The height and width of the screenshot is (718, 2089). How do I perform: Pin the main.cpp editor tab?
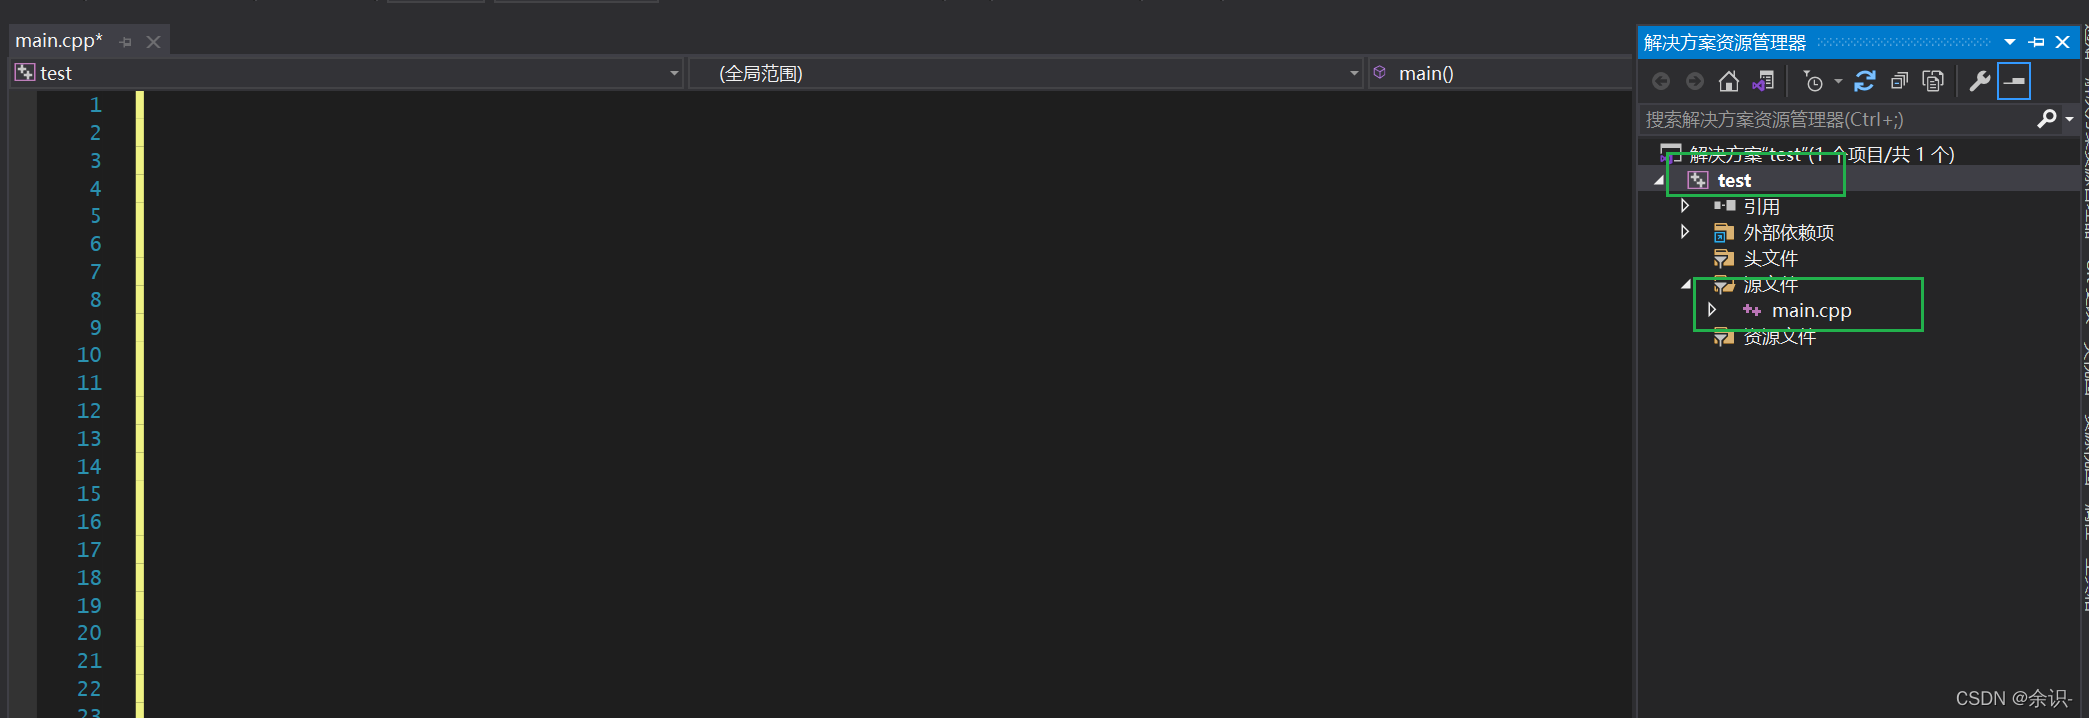(126, 42)
